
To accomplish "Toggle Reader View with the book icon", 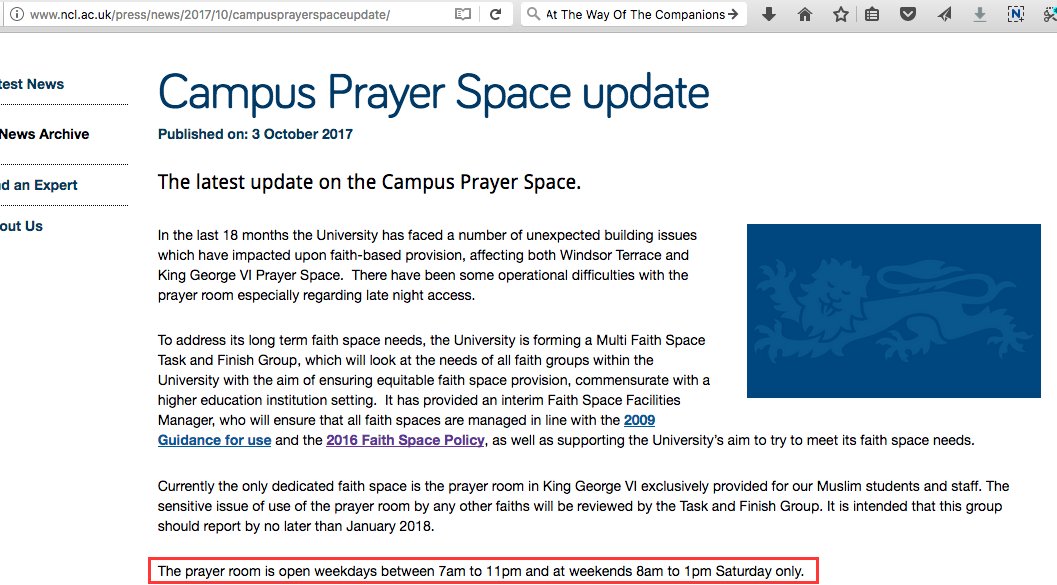I will (x=462, y=14).
